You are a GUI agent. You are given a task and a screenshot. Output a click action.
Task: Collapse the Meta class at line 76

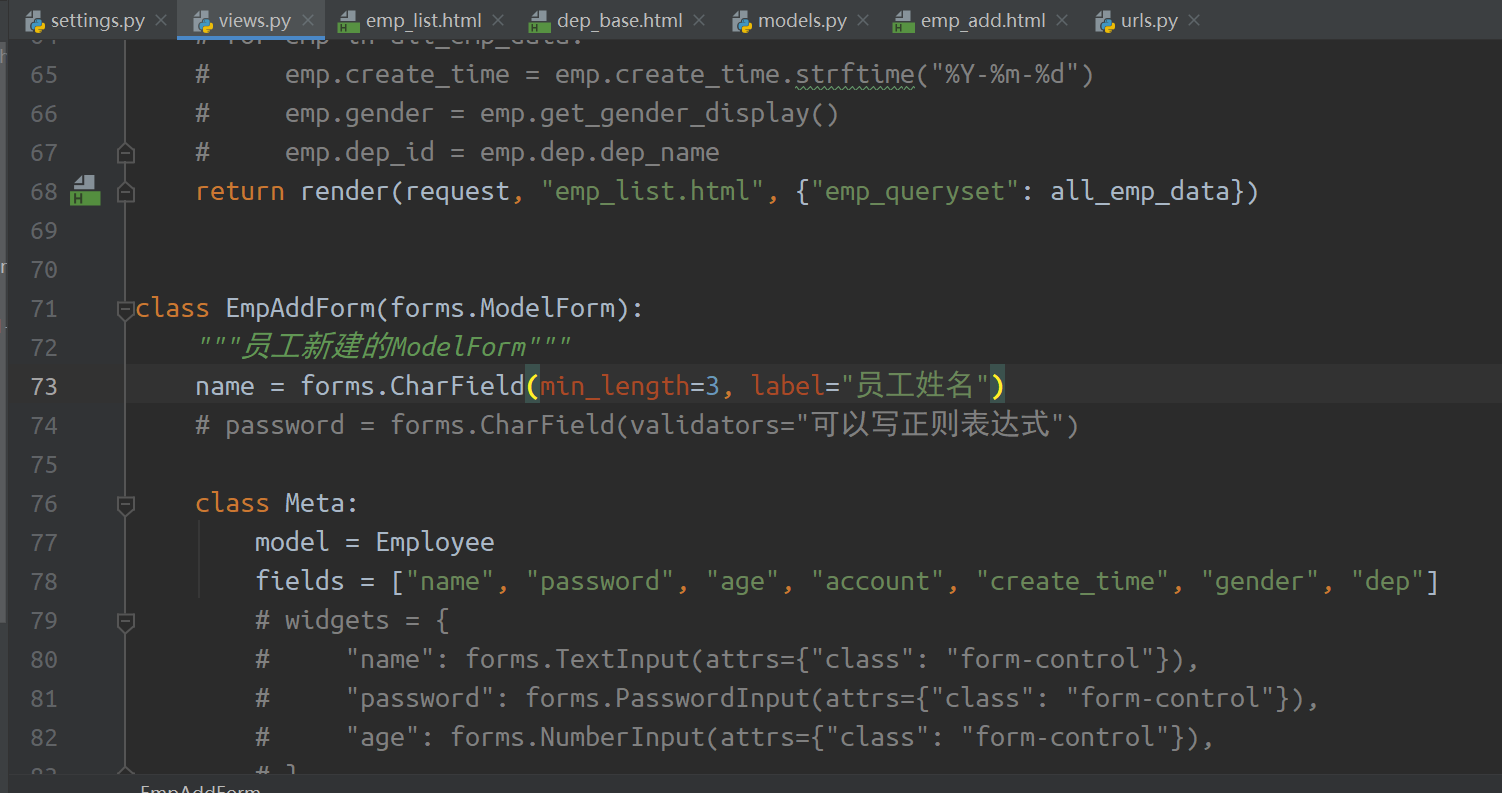click(x=125, y=505)
